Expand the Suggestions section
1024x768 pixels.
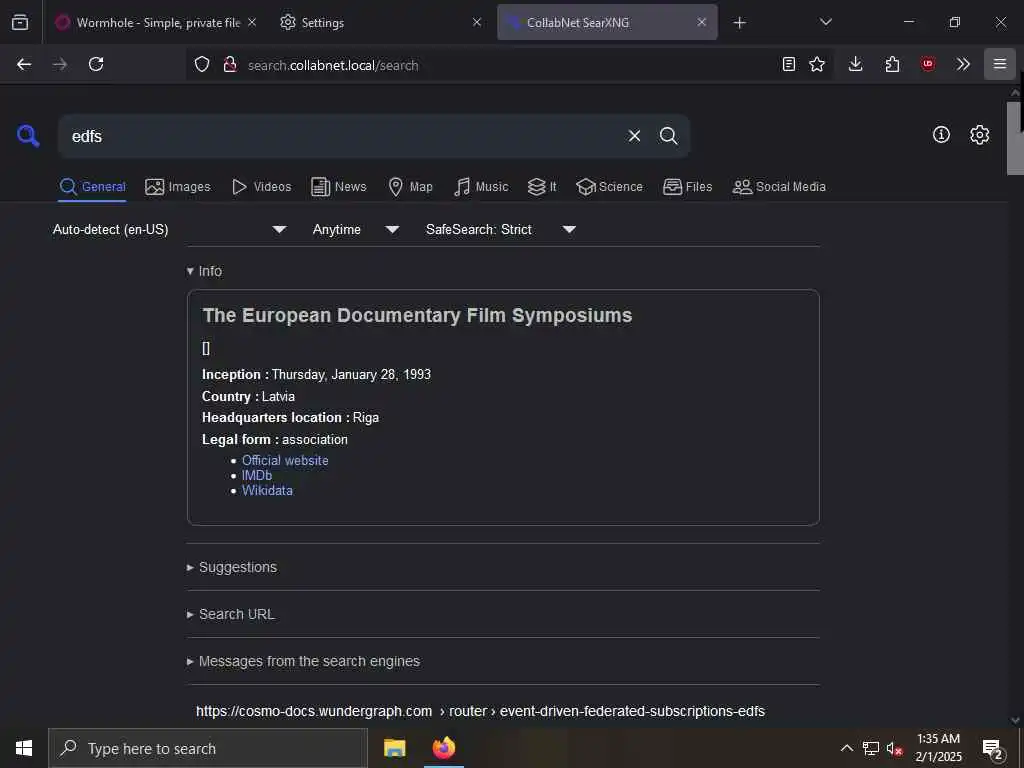coord(232,567)
